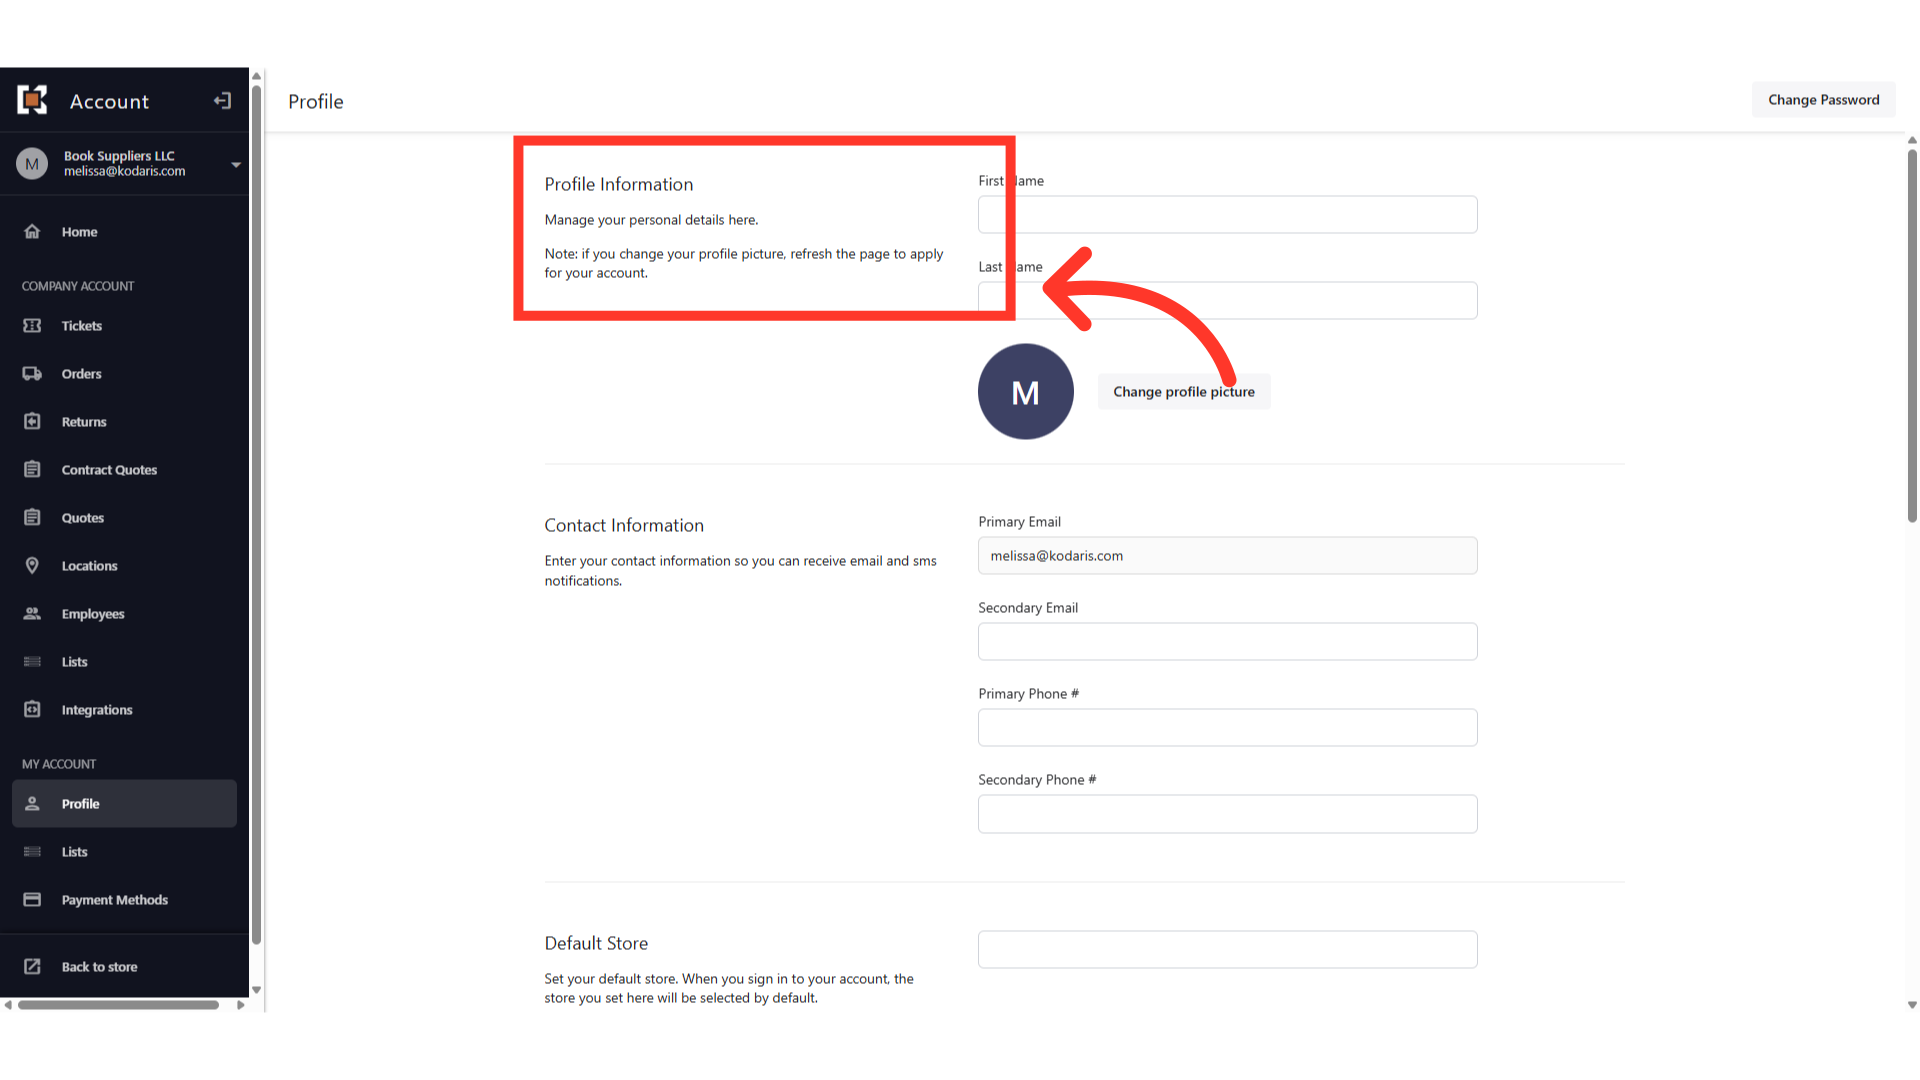
Task: Click the Integrations icon
Action: point(32,710)
